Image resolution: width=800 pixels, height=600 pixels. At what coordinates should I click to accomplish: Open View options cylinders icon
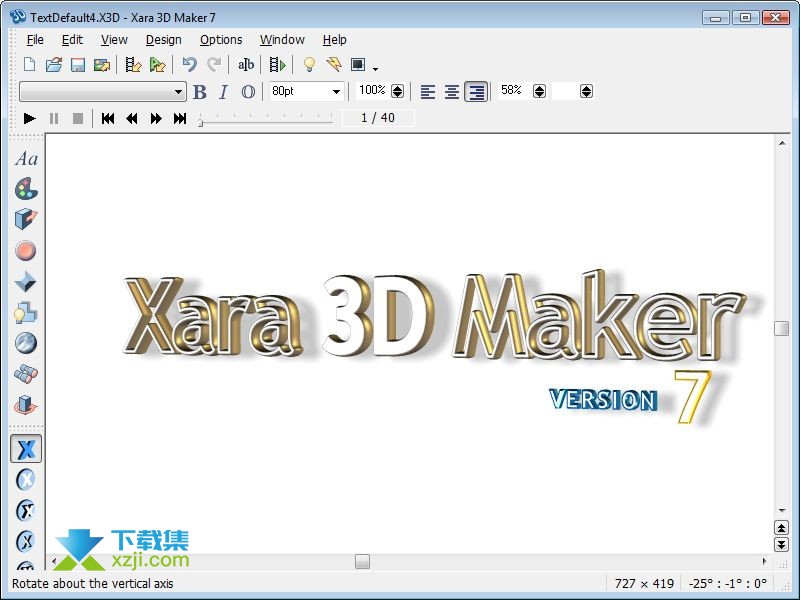[26, 374]
